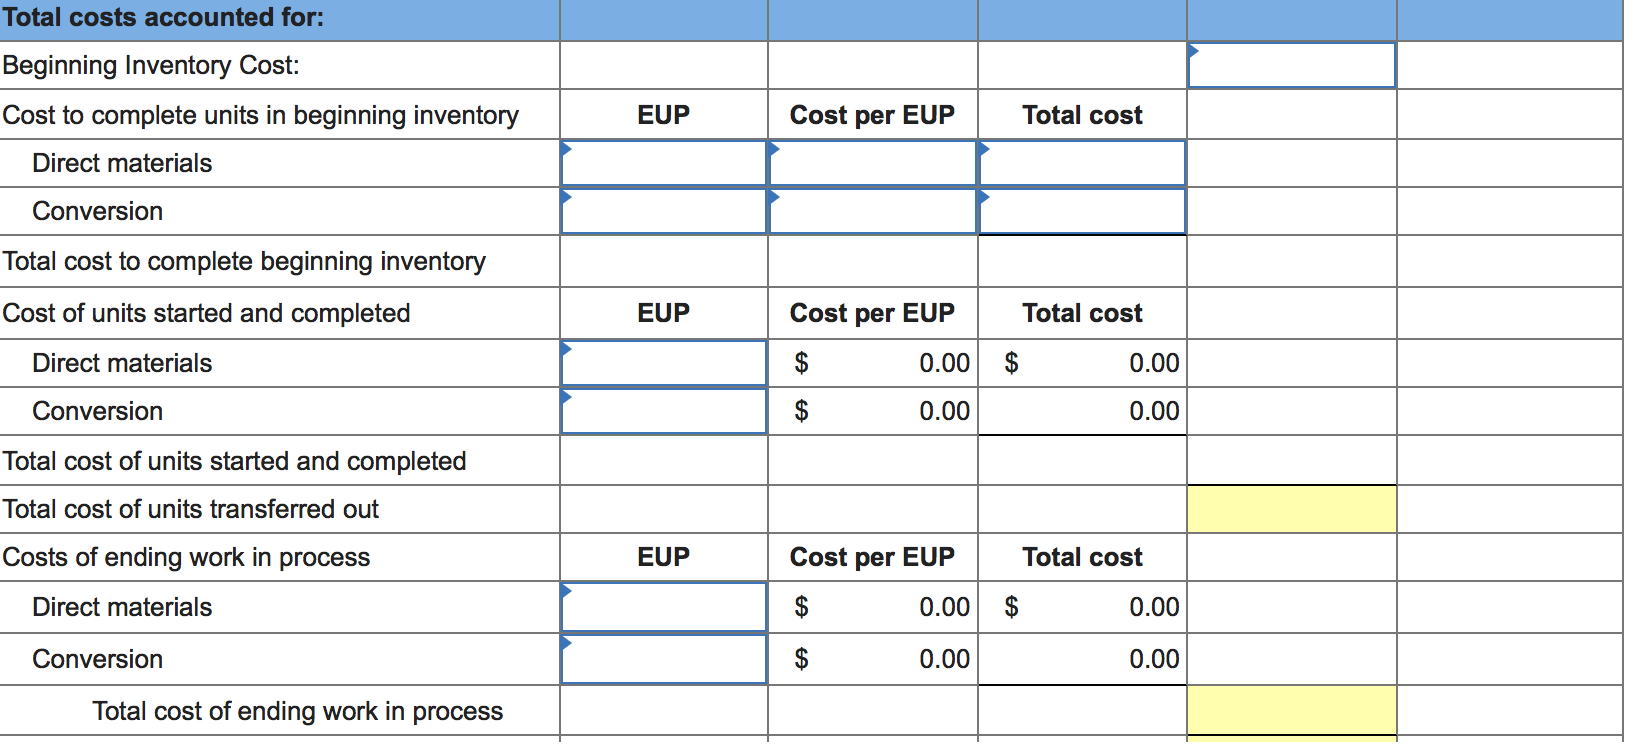Select the Beginning Inventory Cost input cell
This screenshot has width=1652, height=746.
[1291, 65]
